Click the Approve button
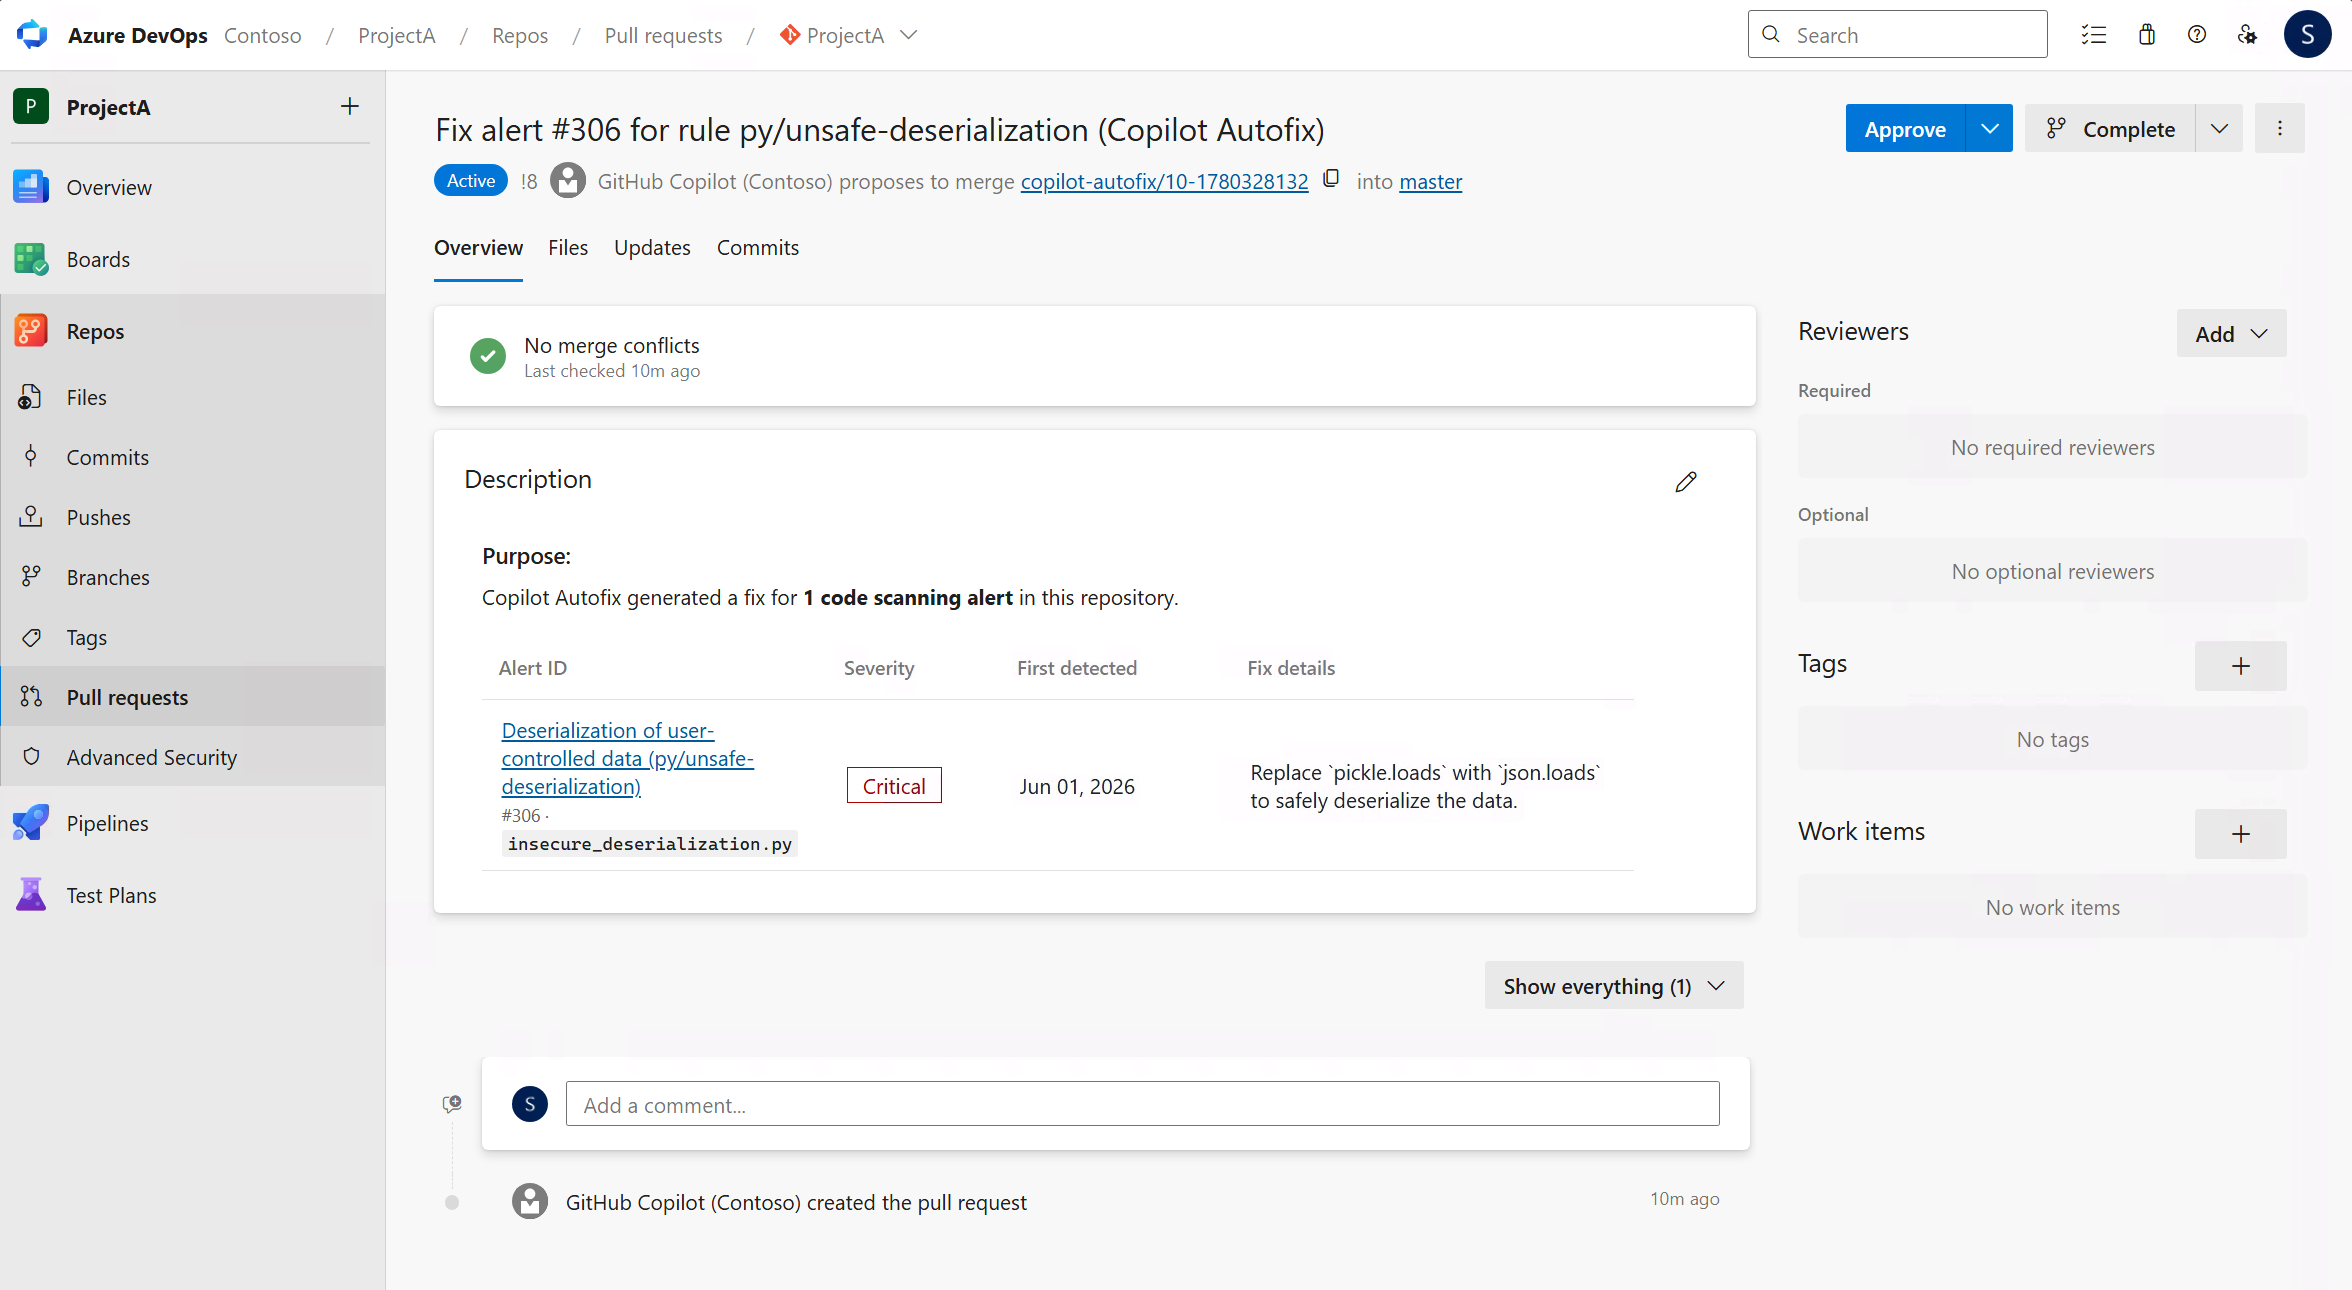The width and height of the screenshot is (2352, 1290). (1905, 128)
